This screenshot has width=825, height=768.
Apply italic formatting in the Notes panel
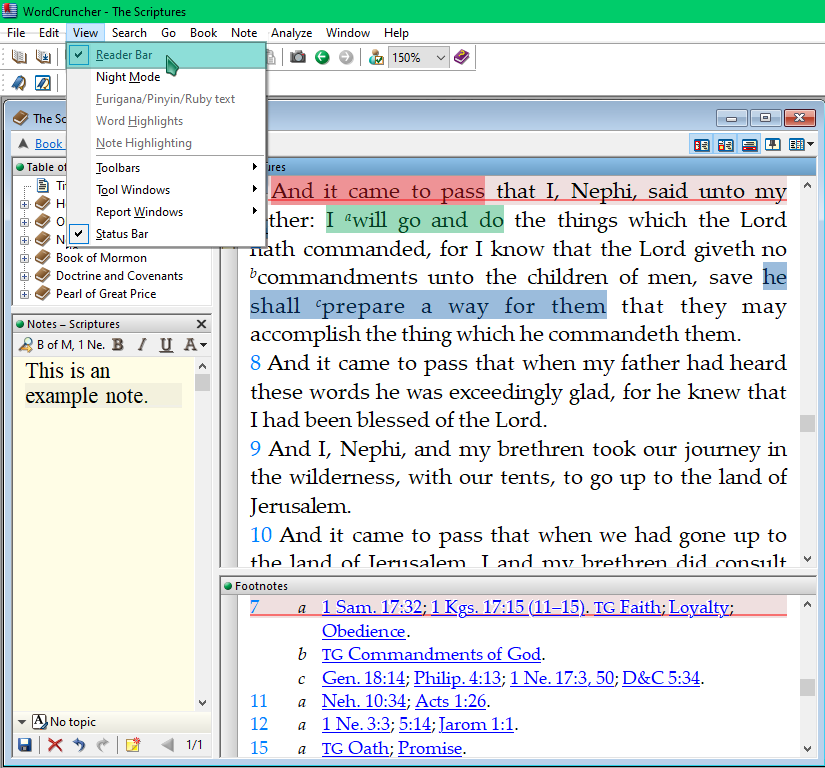[x=142, y=345]
